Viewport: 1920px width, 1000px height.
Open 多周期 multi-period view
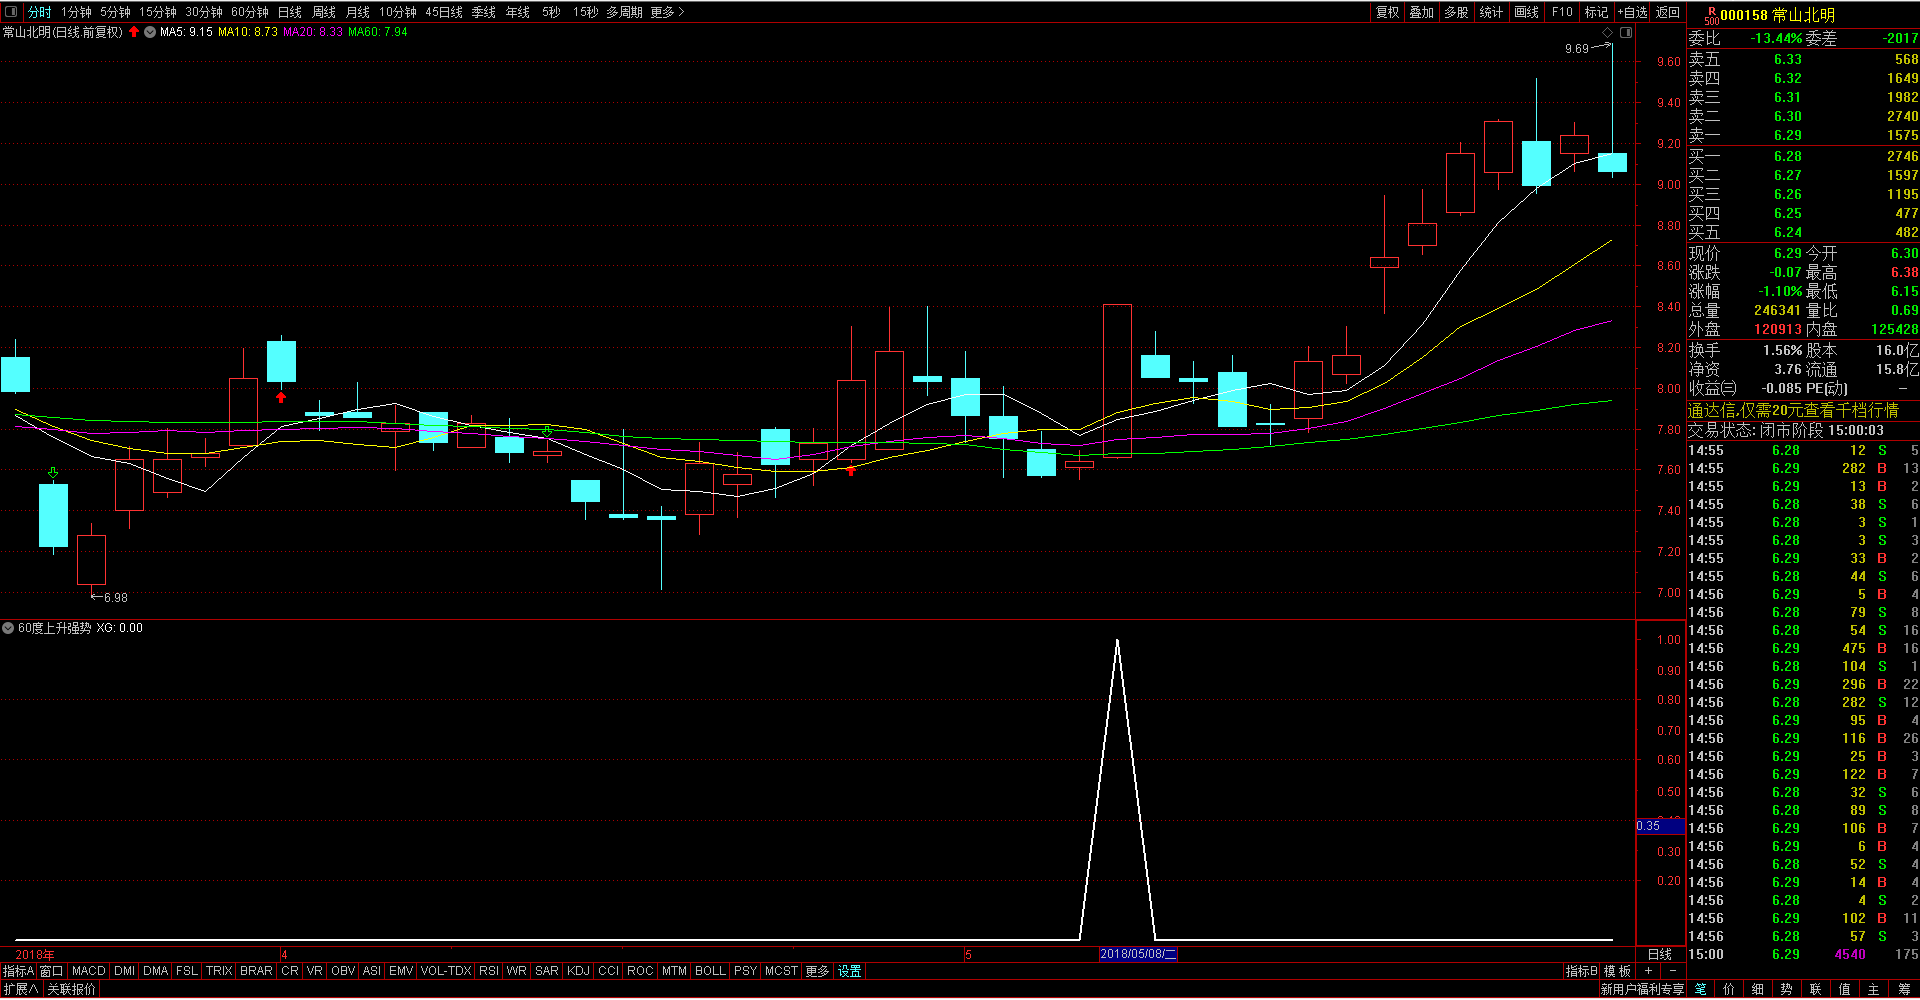point(624,12)
